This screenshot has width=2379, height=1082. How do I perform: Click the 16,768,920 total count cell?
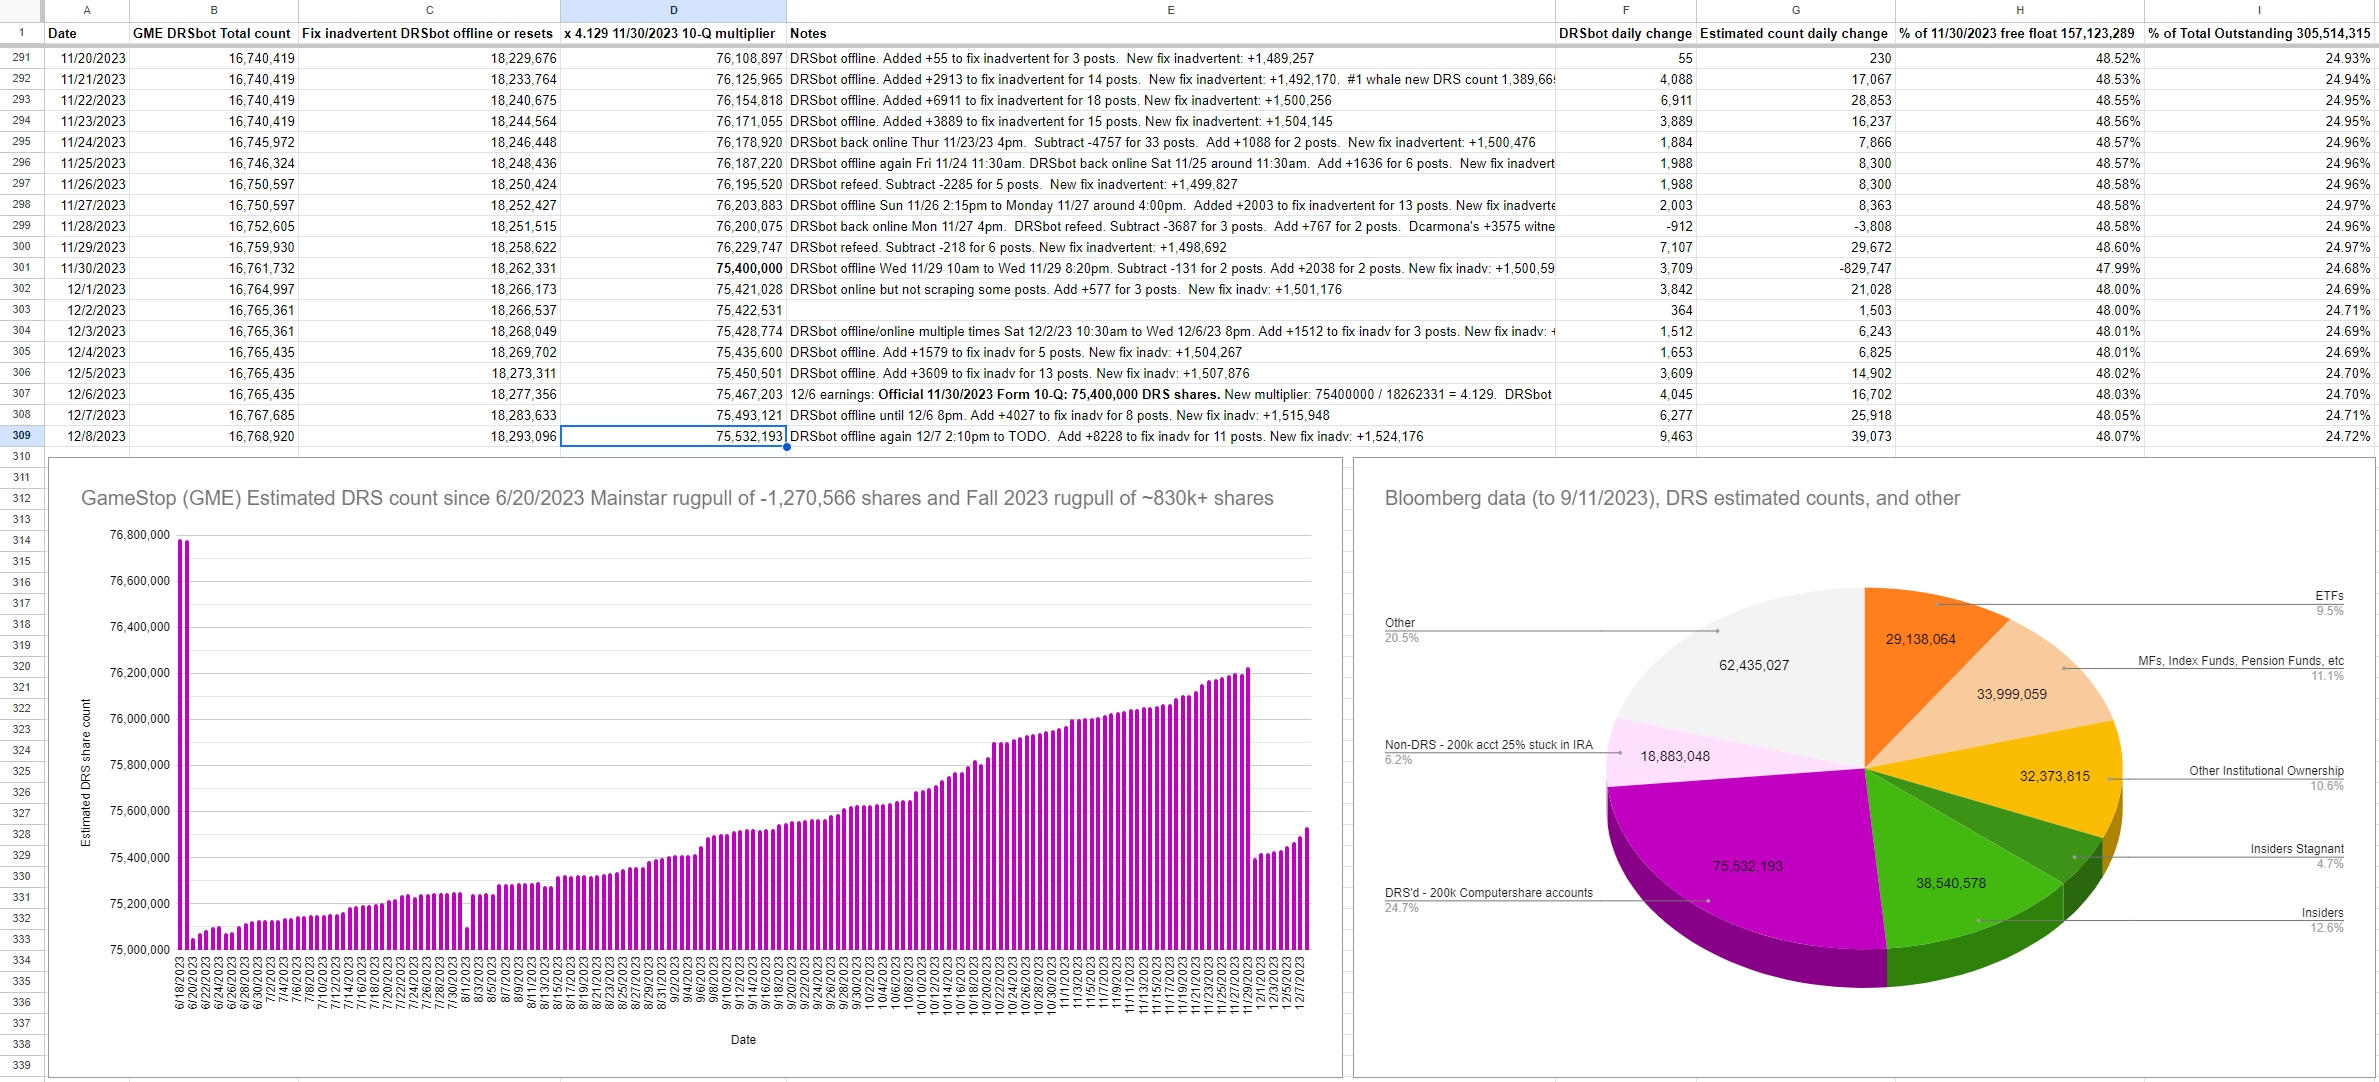click(x=214, y=436)
